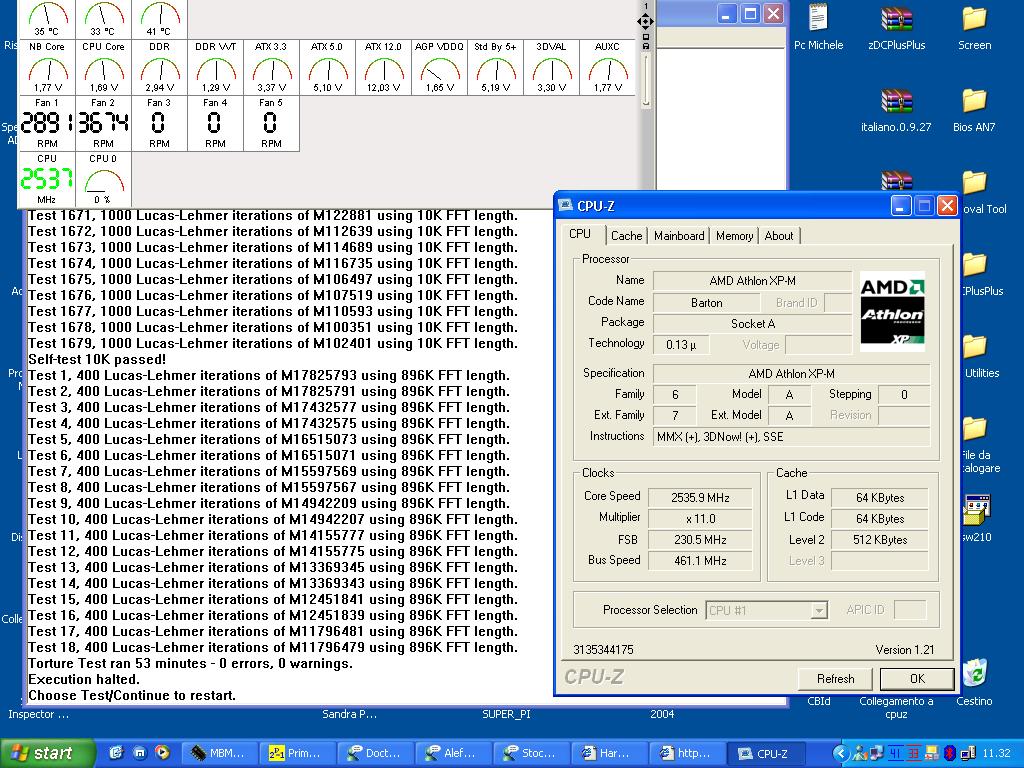Select the Cestino recycle bin icon

(974, 673)
